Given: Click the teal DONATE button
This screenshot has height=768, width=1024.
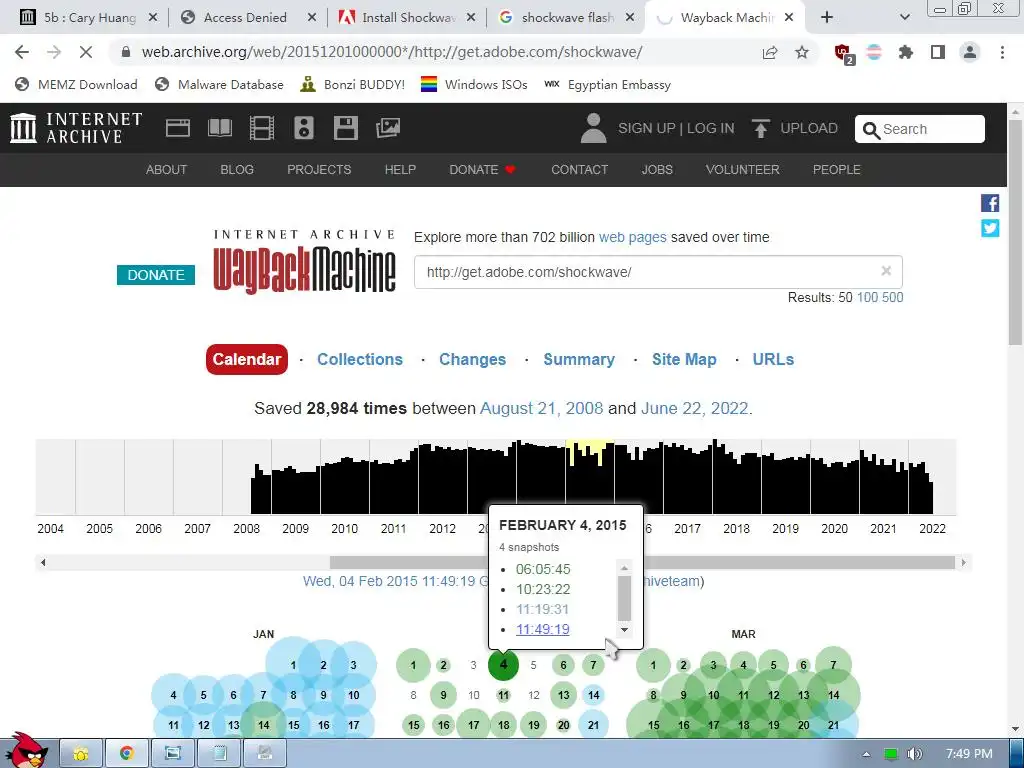Looking at the screenshot, I should point(156,275).
